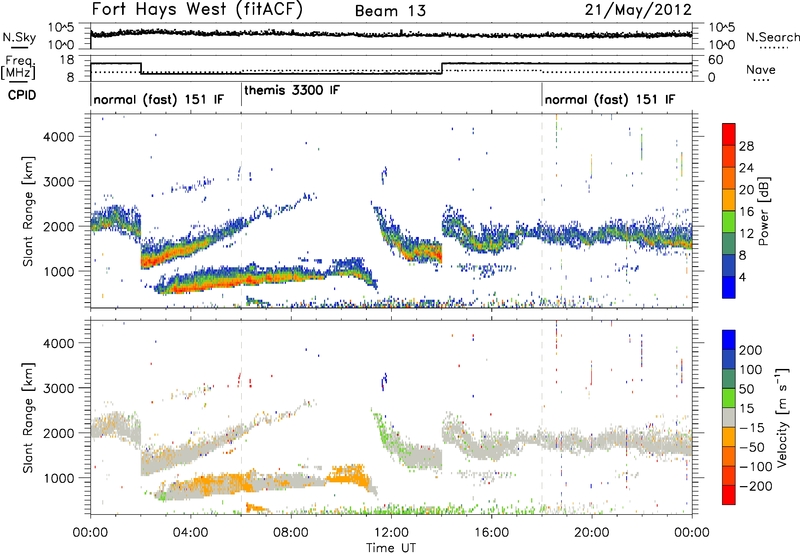Click the 08:00 time tick label
Viewport: 800px width, 554px height.
(291, 533)
